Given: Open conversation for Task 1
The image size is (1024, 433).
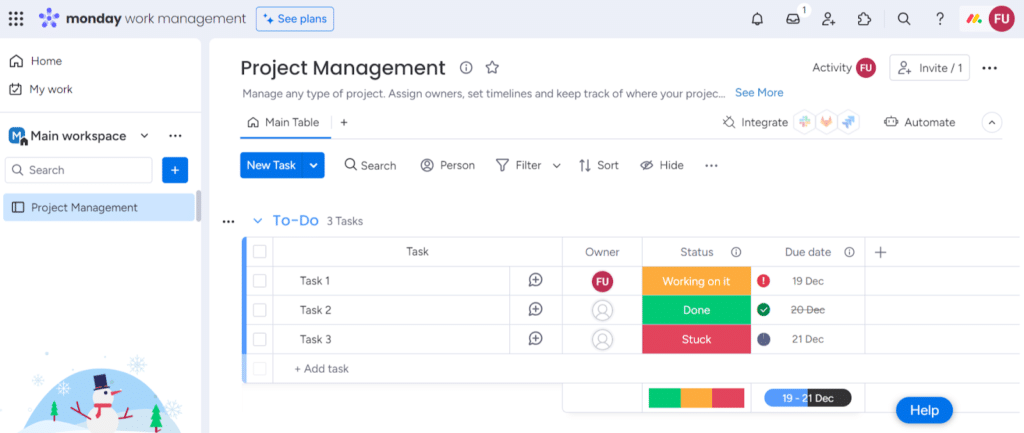Looking at the screenshot, I should point(536,280).
